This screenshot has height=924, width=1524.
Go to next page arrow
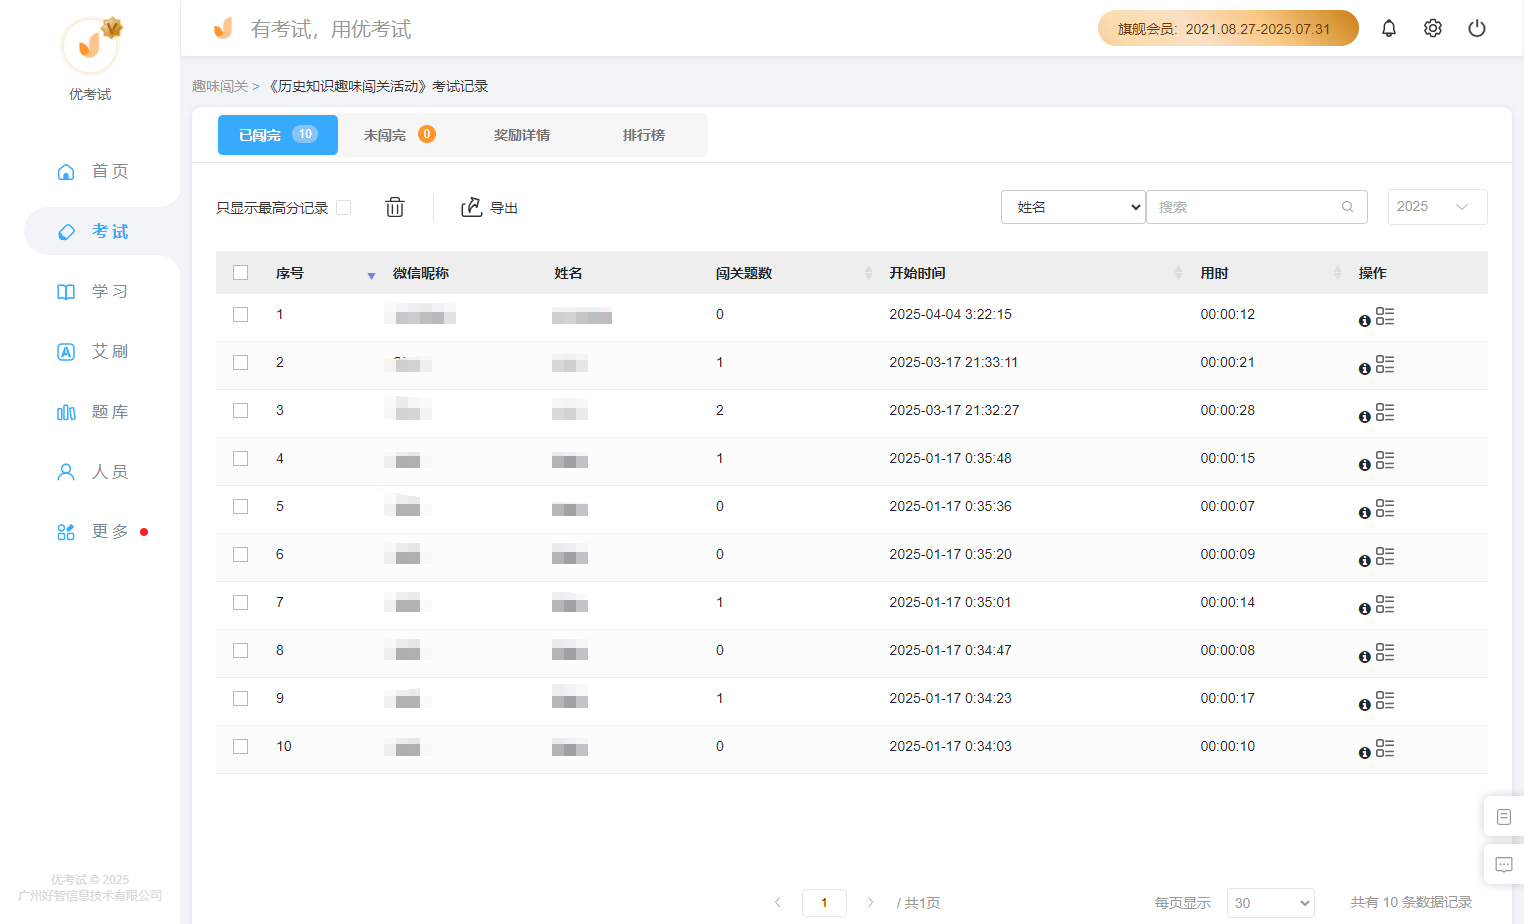click(870, 902)
